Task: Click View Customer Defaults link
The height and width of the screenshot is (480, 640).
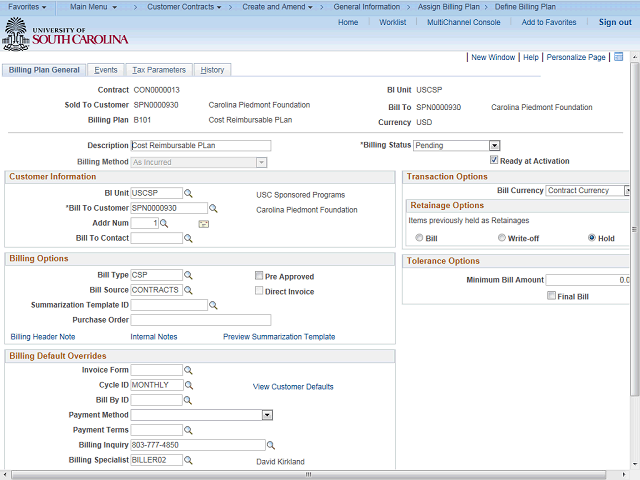Action: tap(293, 387)
